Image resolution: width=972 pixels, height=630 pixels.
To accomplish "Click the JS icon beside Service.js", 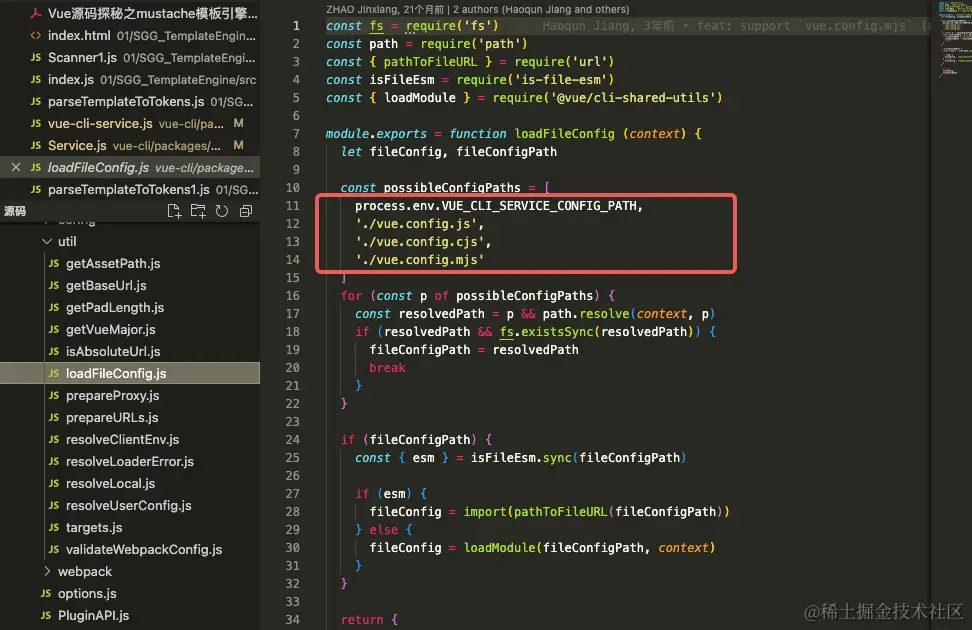I will [x=36, y=146].
